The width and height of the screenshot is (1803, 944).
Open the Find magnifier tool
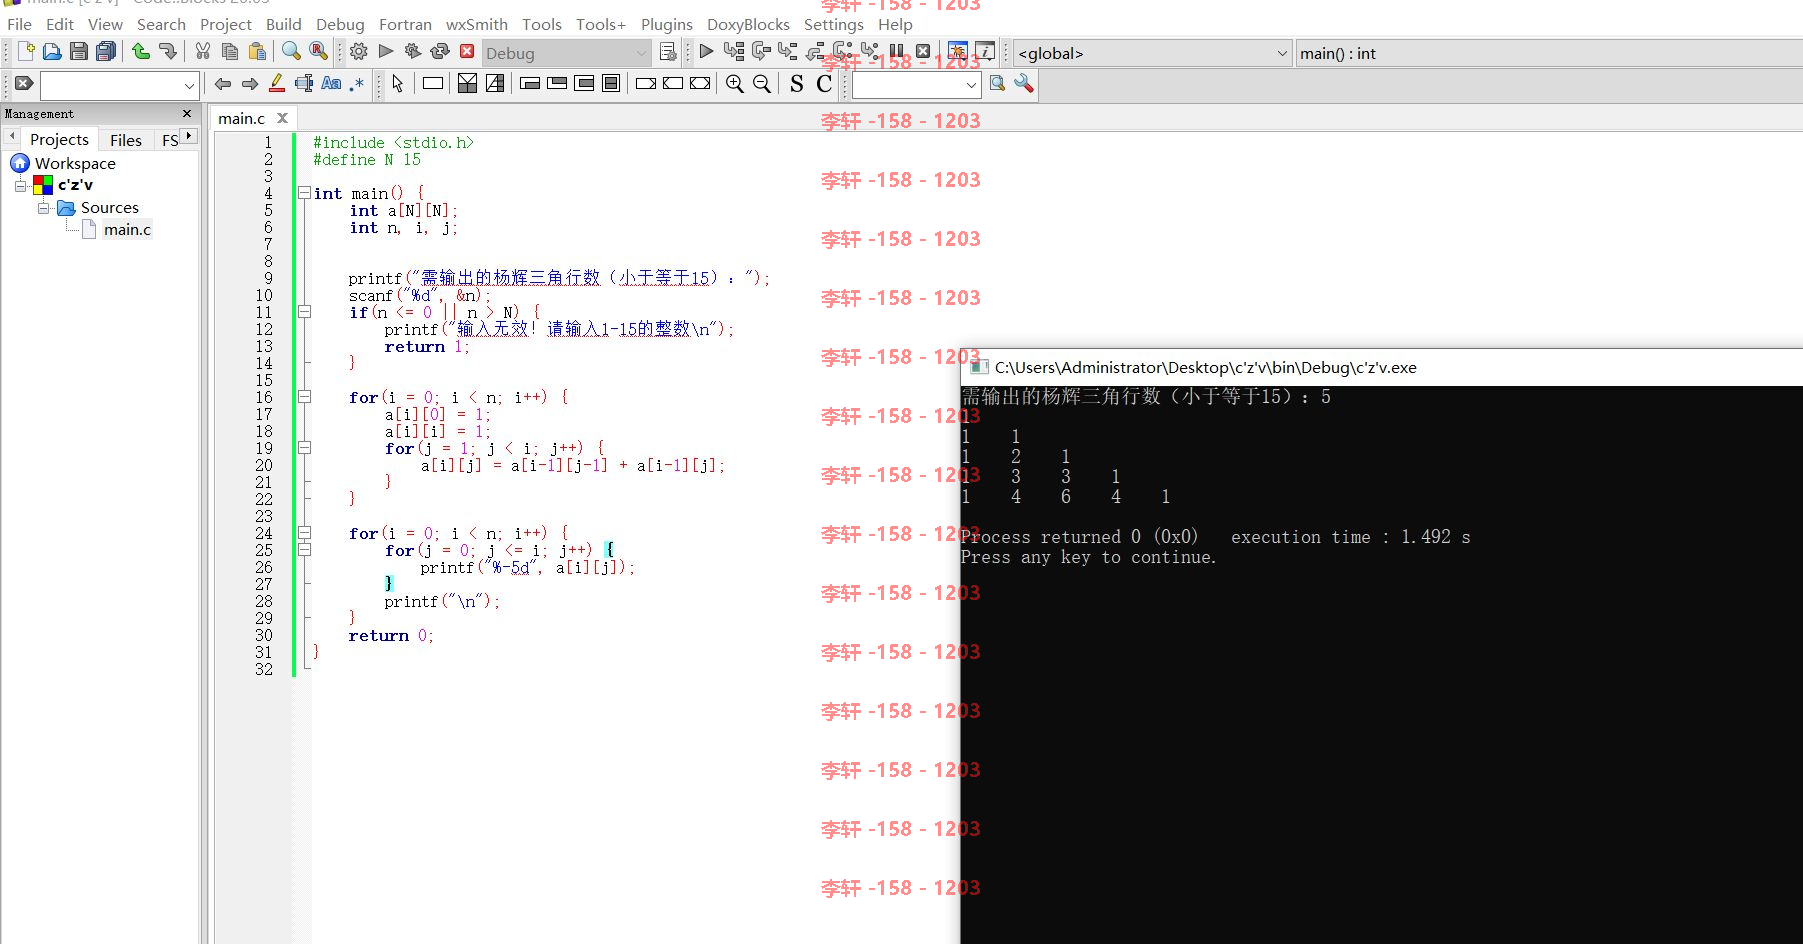291,51
